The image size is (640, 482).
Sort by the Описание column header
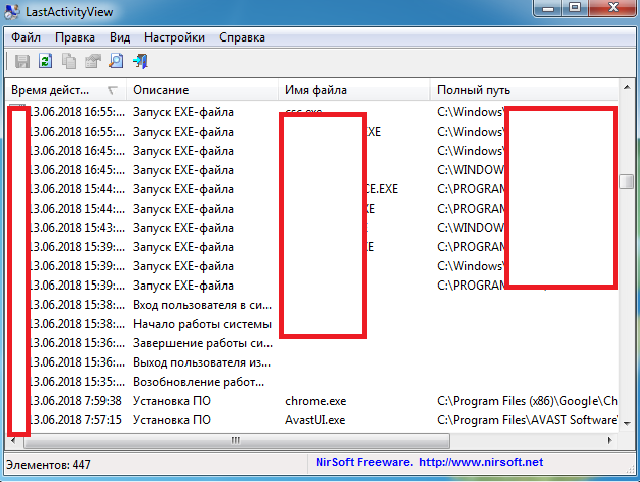[x=200, y=90]
